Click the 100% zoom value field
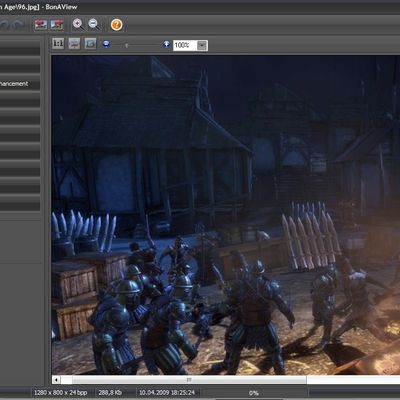Image resolution: width=400 pixels, height=400 pixels. (185, 45)
